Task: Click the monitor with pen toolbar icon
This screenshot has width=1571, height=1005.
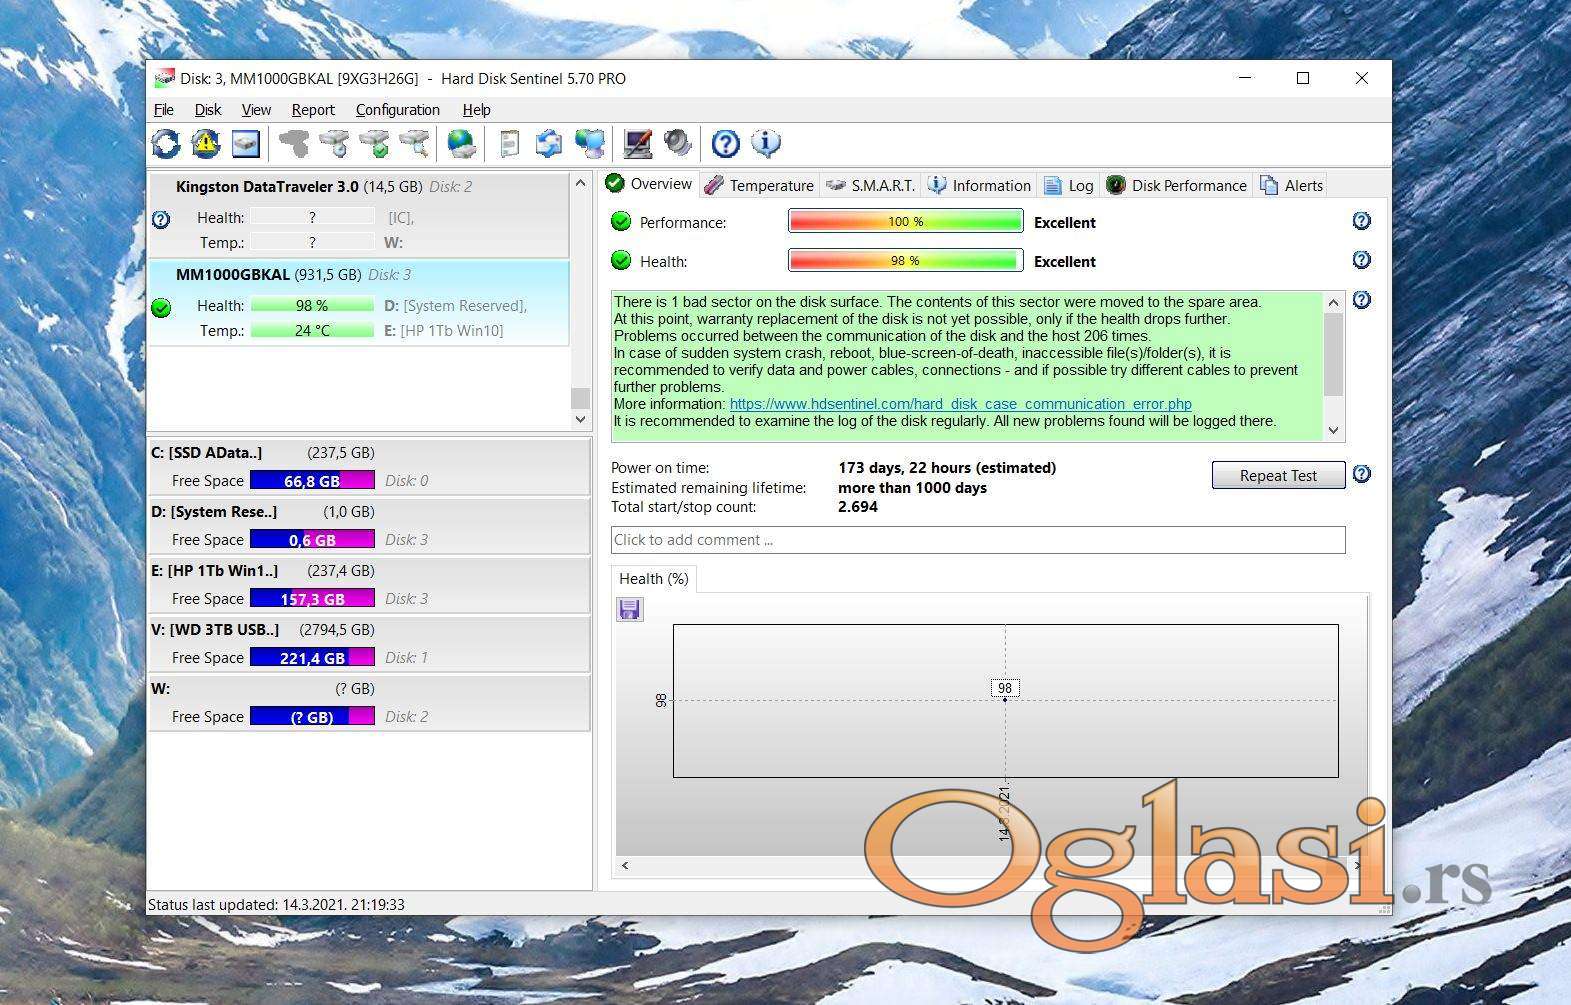Action: 637,144
